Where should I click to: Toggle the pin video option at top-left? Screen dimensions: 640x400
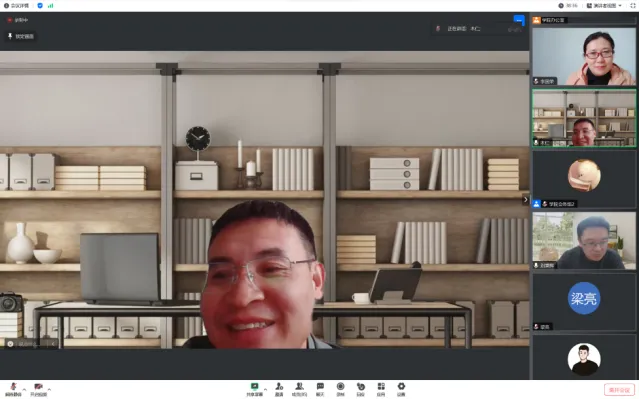[x=20, y=37]
